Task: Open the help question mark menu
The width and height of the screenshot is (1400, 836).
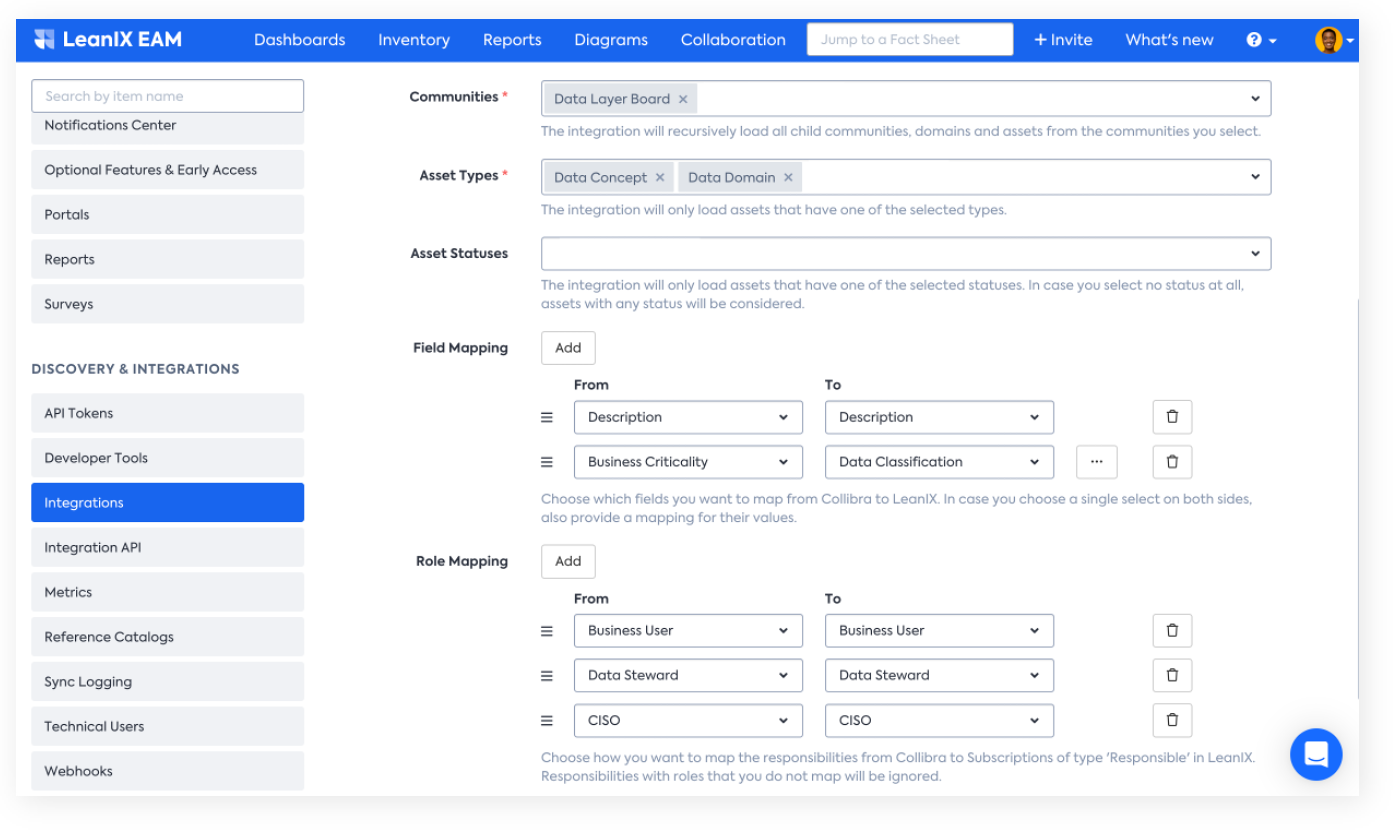Action: pyautogui.click(x=1261, y=40)
